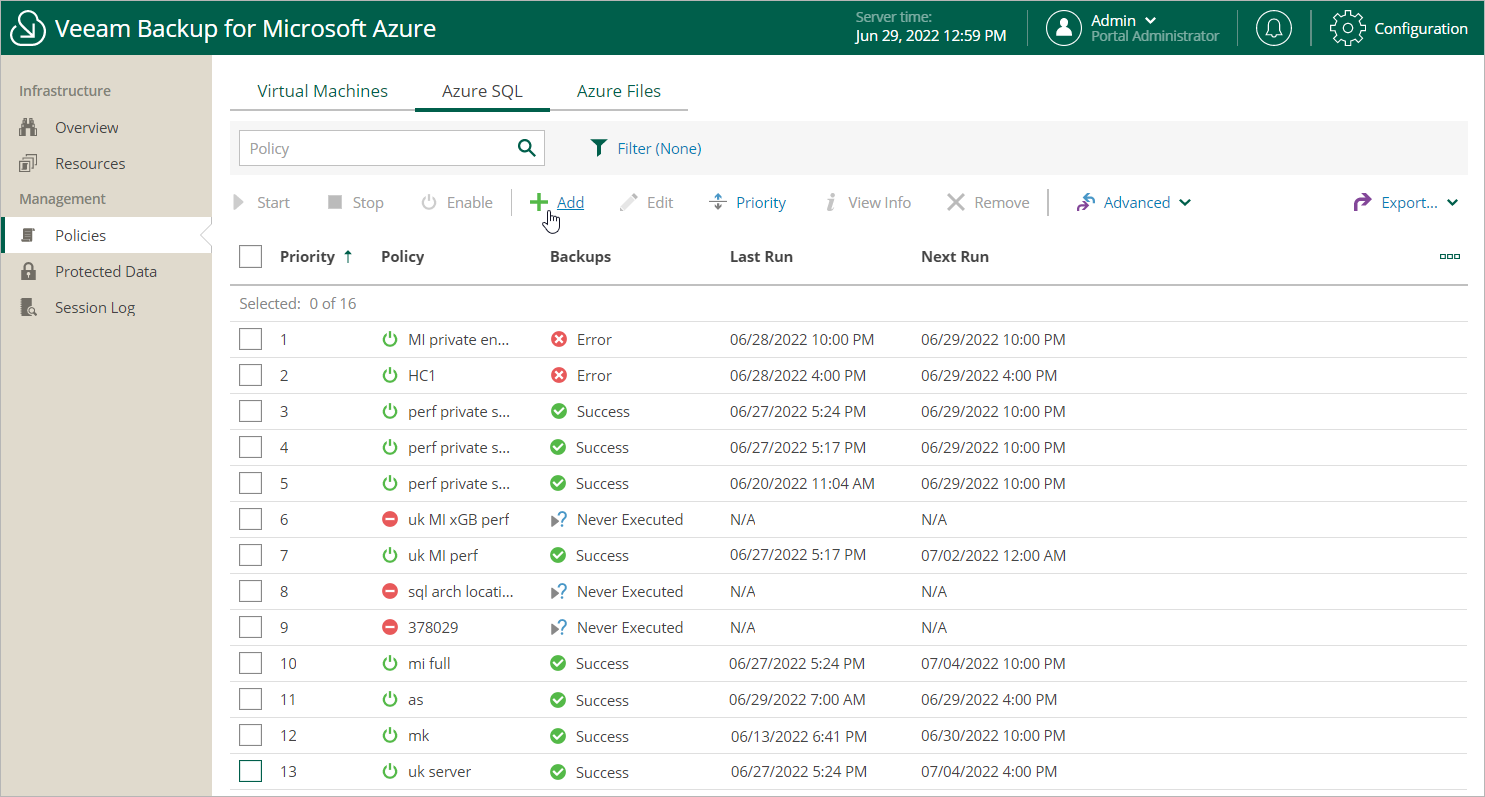Click the Remove button
1485x797 pixels.
988,202
